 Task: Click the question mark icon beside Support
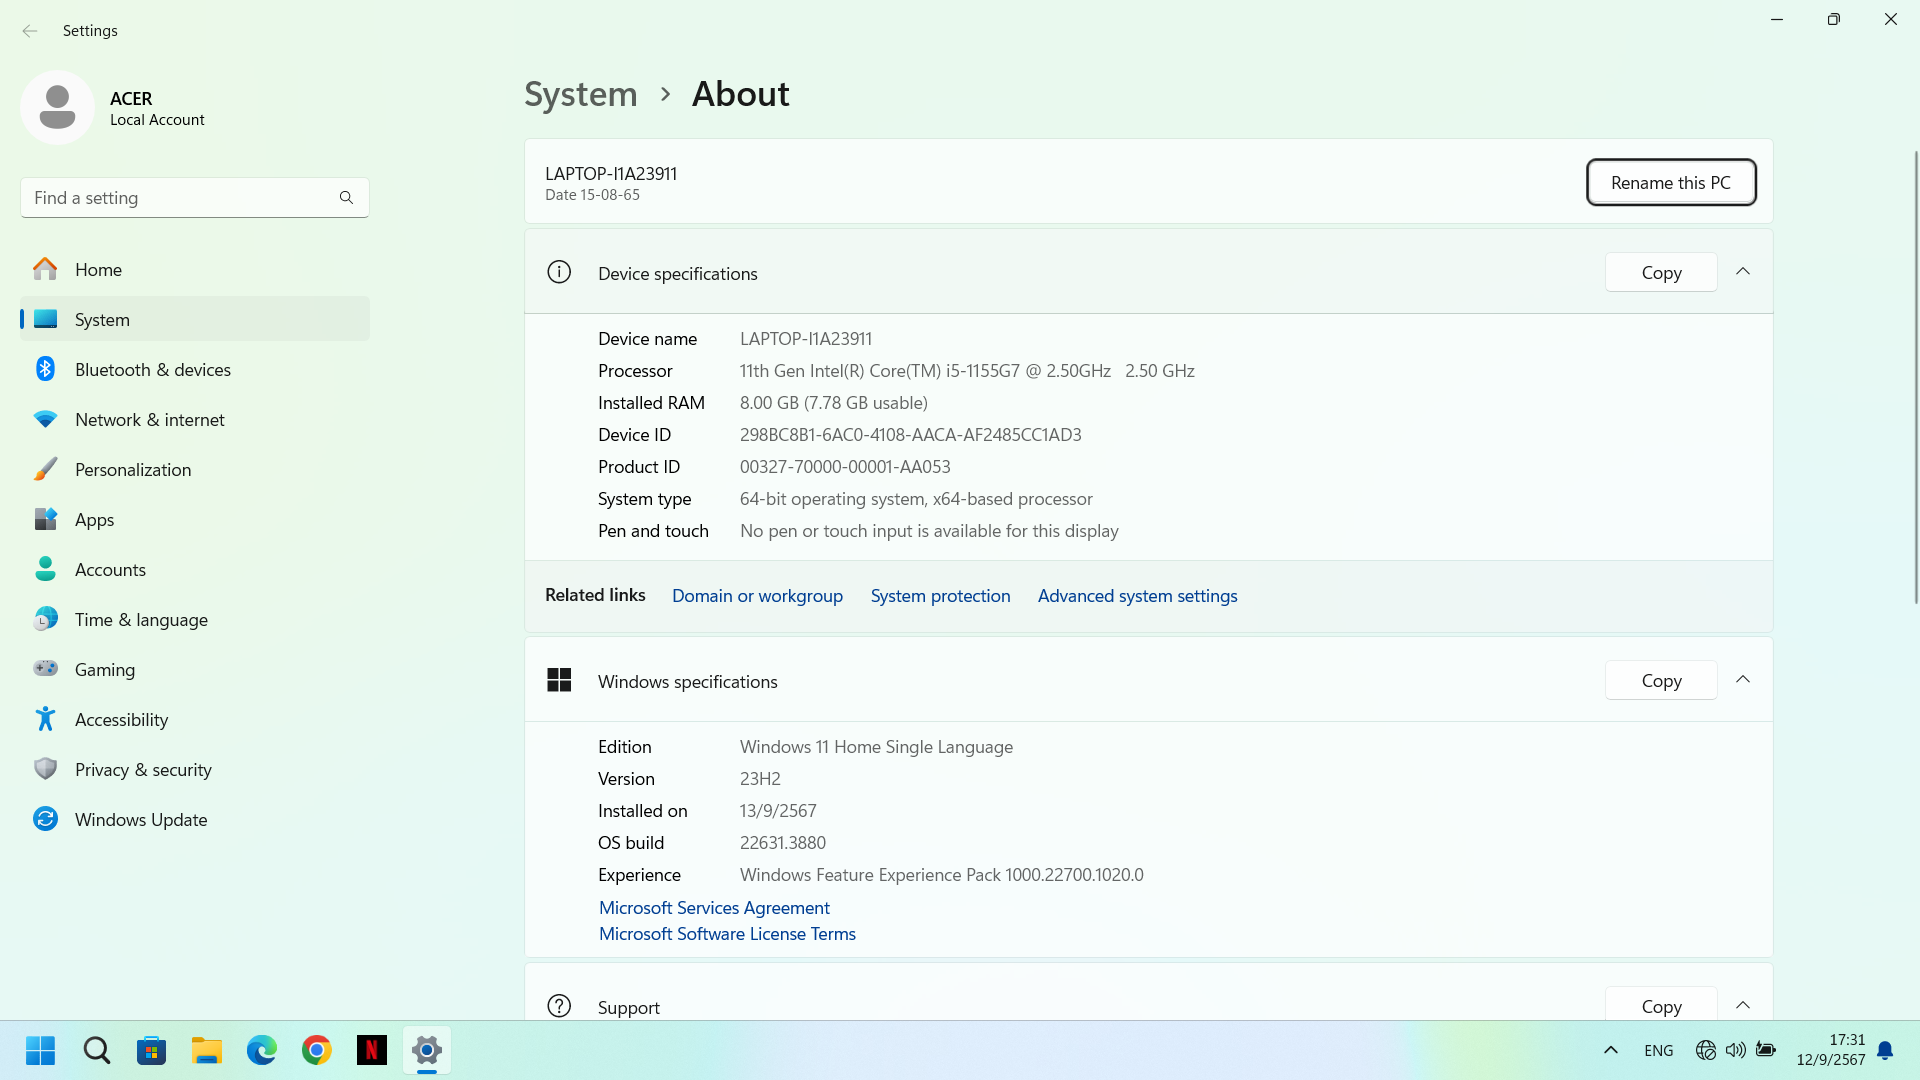click(559, 1006)
